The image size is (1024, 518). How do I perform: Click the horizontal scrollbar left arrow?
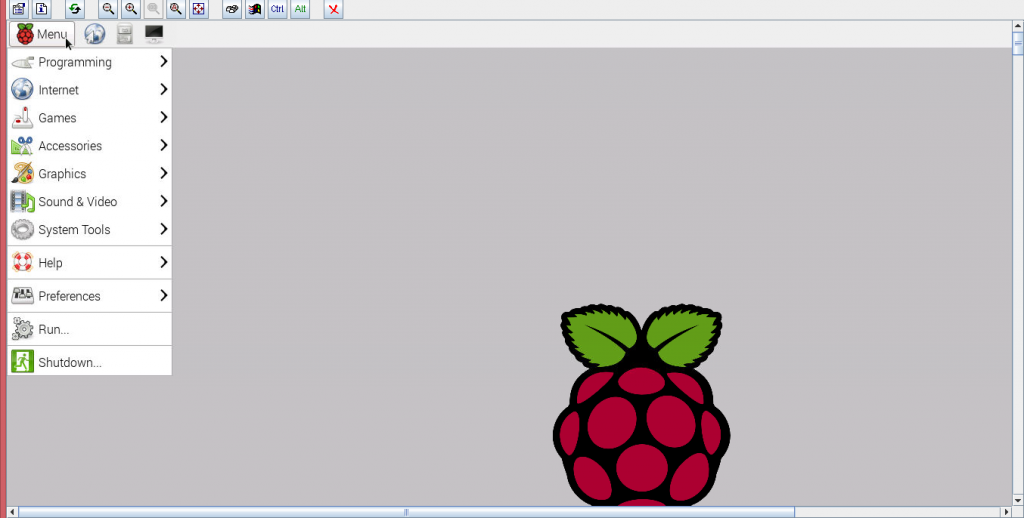click(x=12, y=512)
